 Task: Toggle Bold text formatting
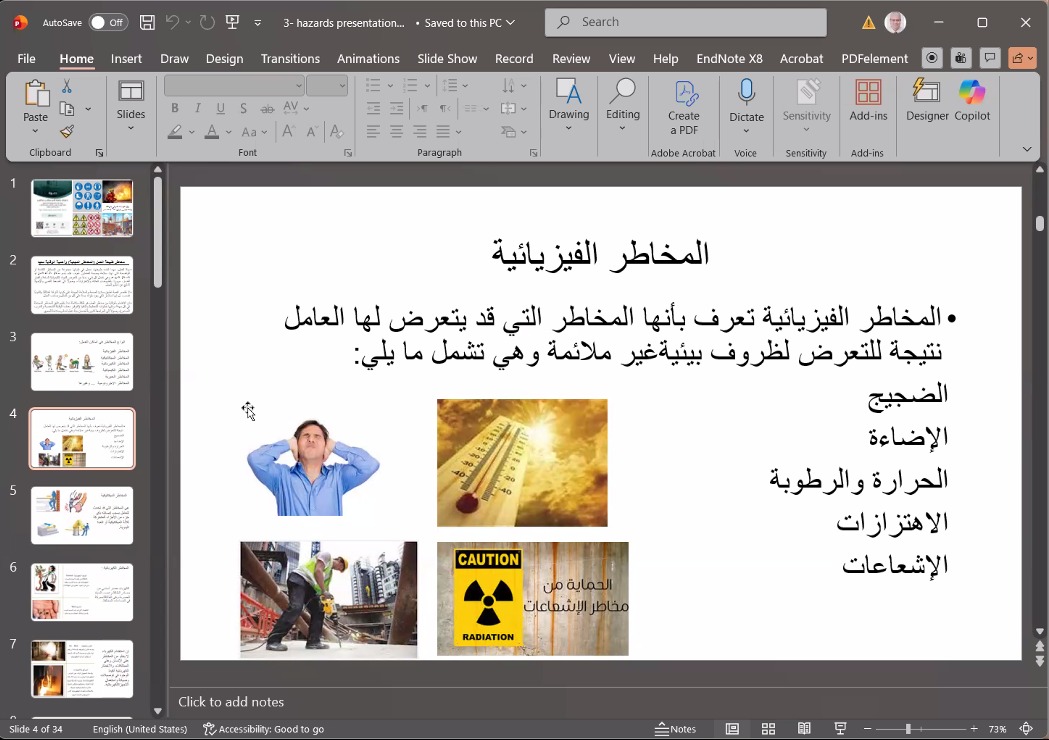point(175,108)
